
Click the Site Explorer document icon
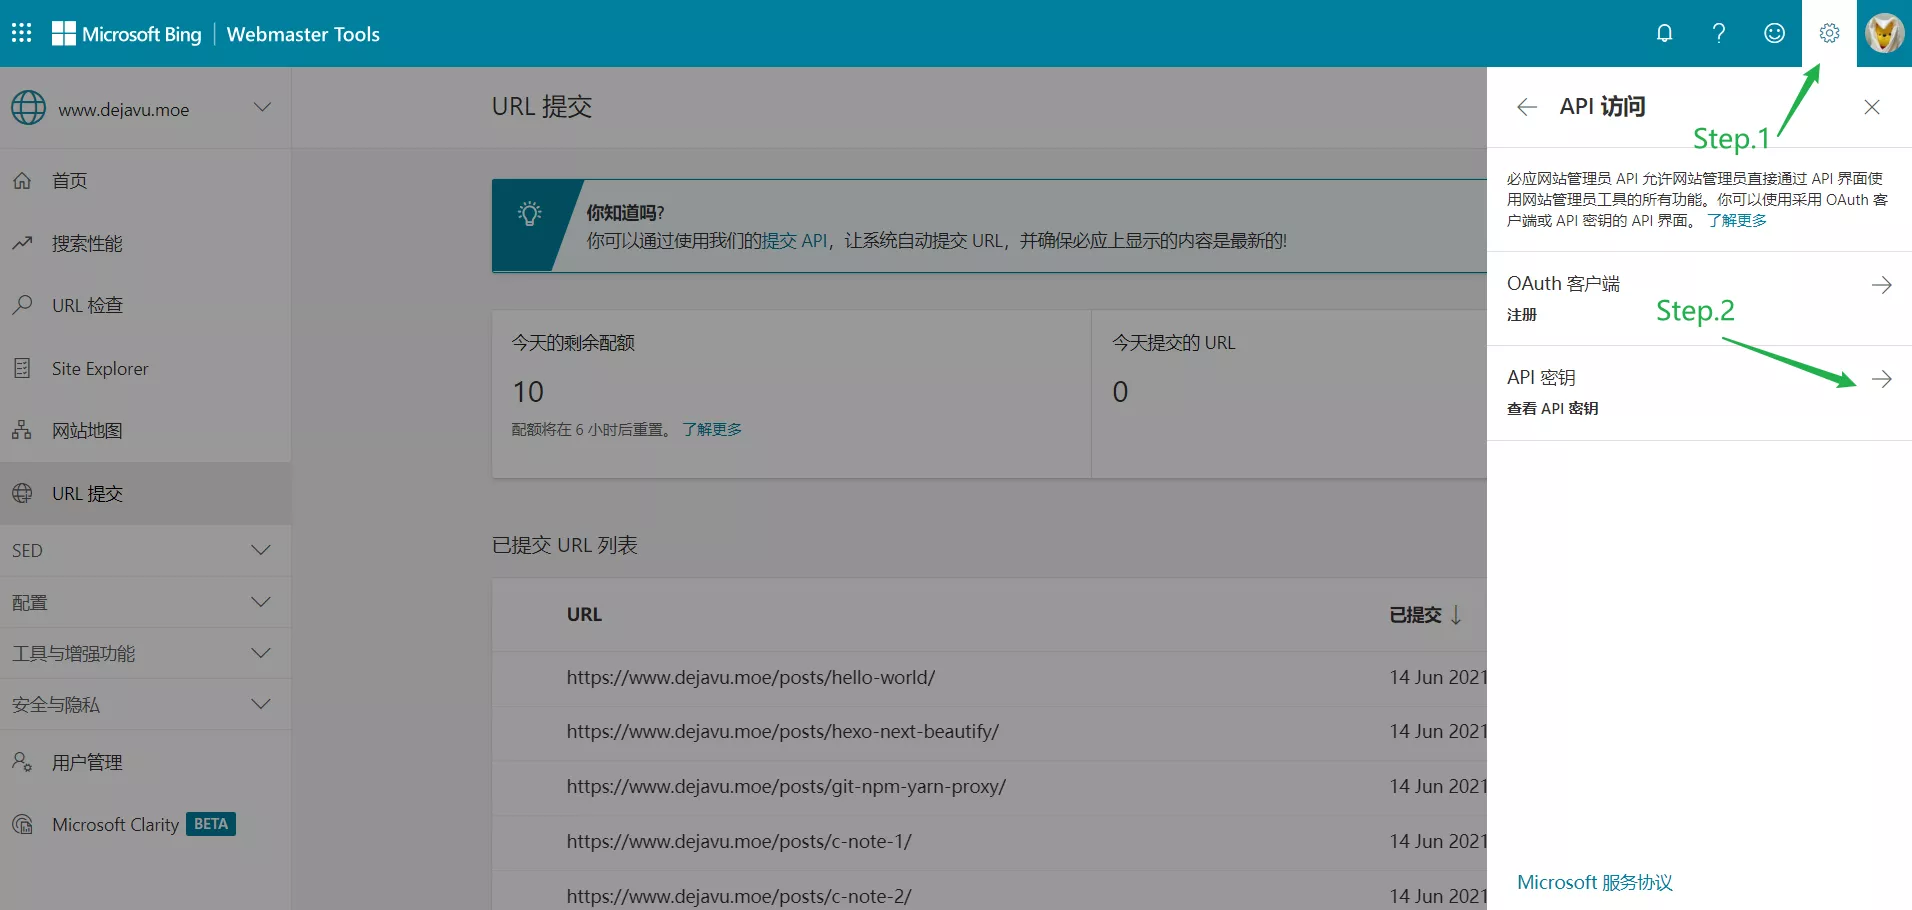22,368
